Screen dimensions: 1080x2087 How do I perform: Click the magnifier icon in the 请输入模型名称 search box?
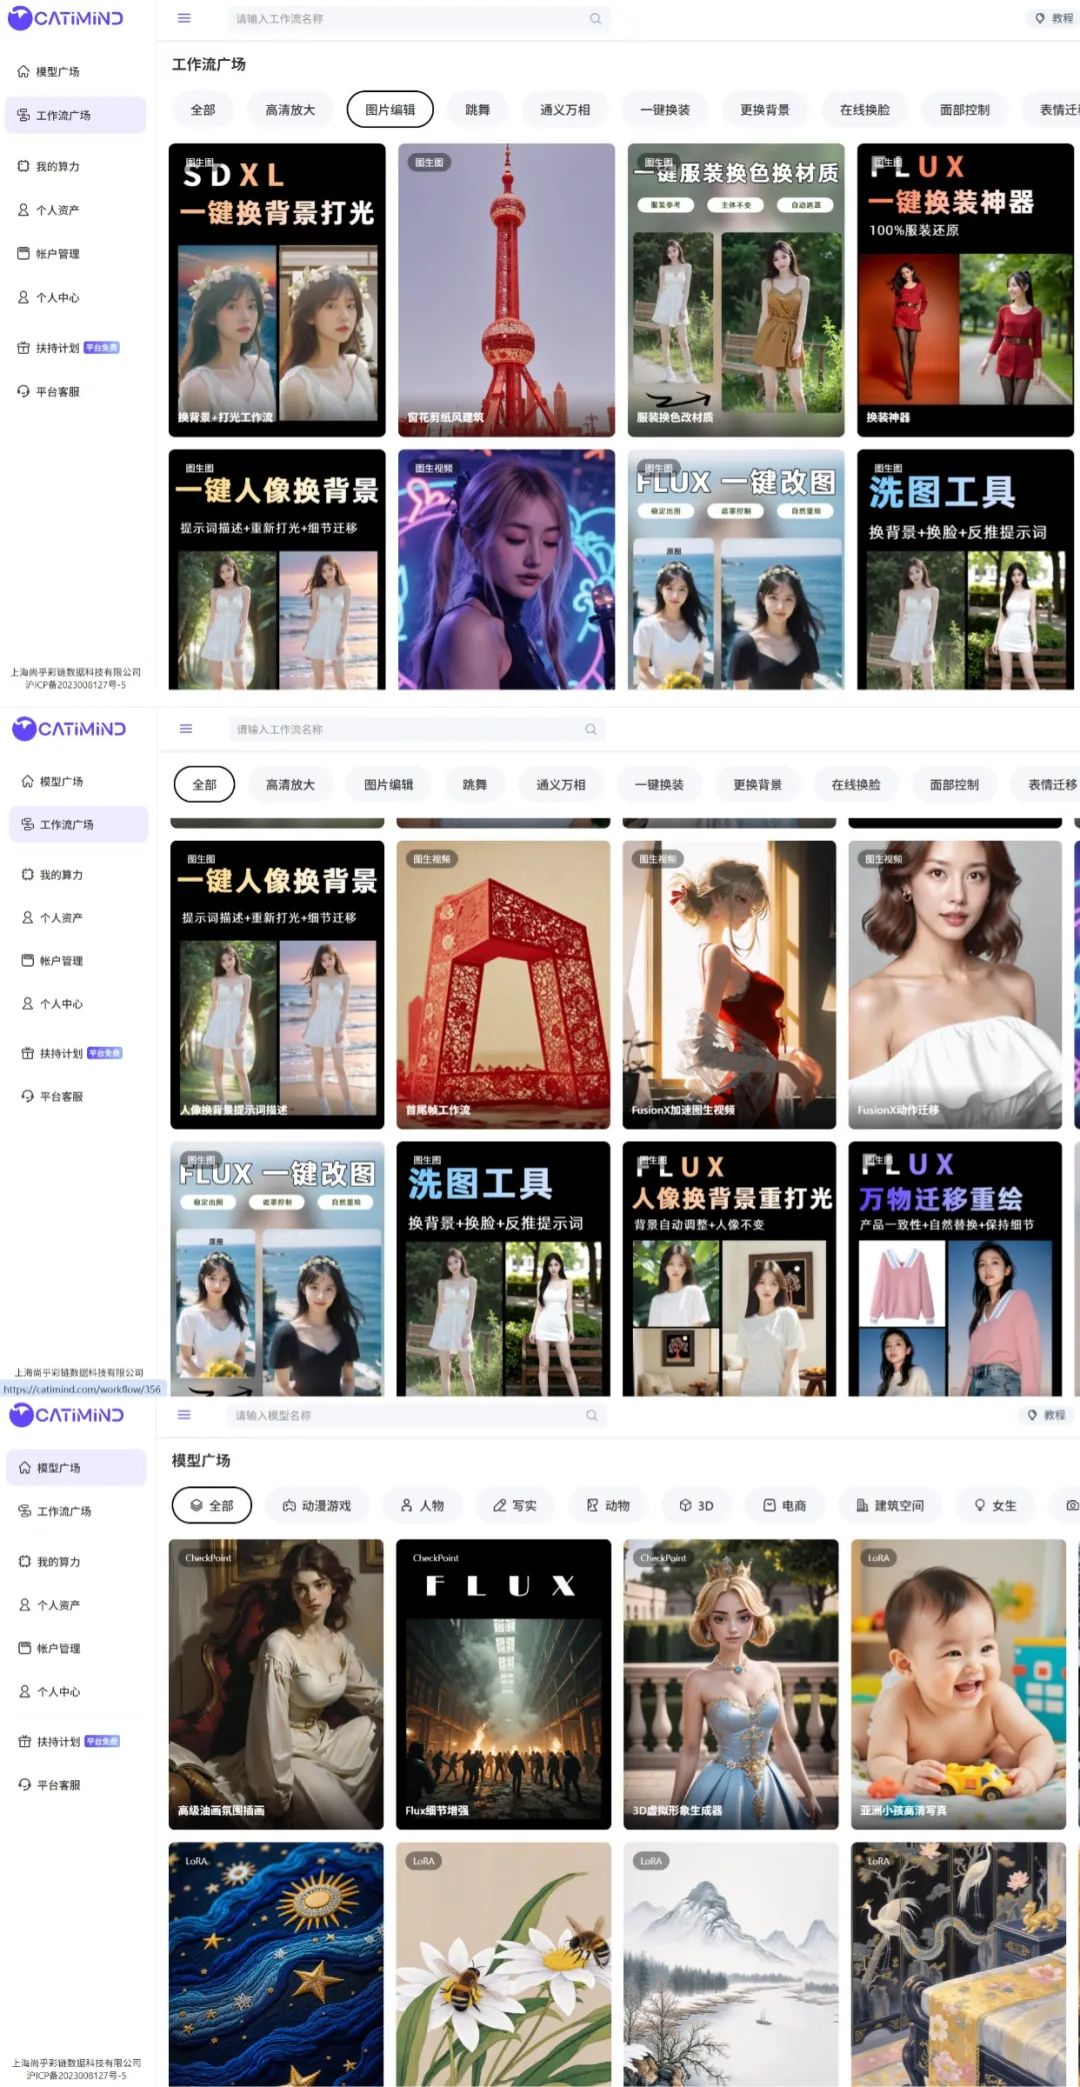click(591, 1415)
